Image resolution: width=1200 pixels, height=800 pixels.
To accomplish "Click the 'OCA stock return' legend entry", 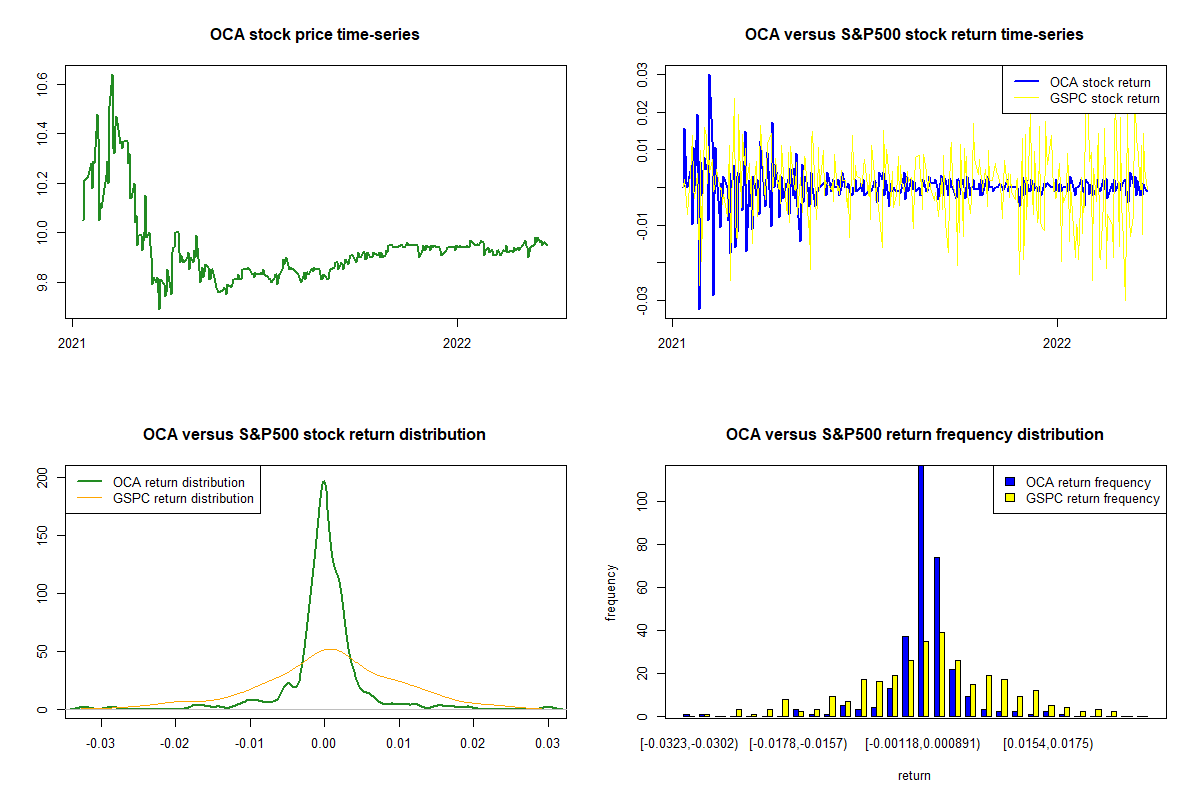I will pos(1099,83).
